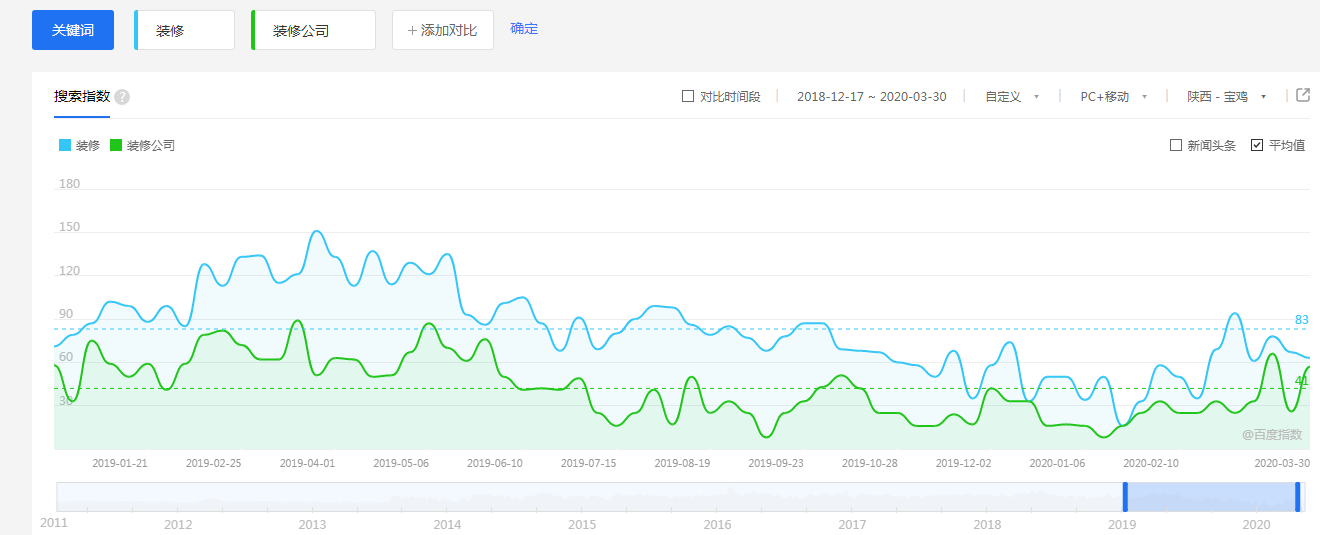This screenshot has height=535, width=1320.
Task: Enable the 对比时间段 checkbox
Action: pos(687,96)
